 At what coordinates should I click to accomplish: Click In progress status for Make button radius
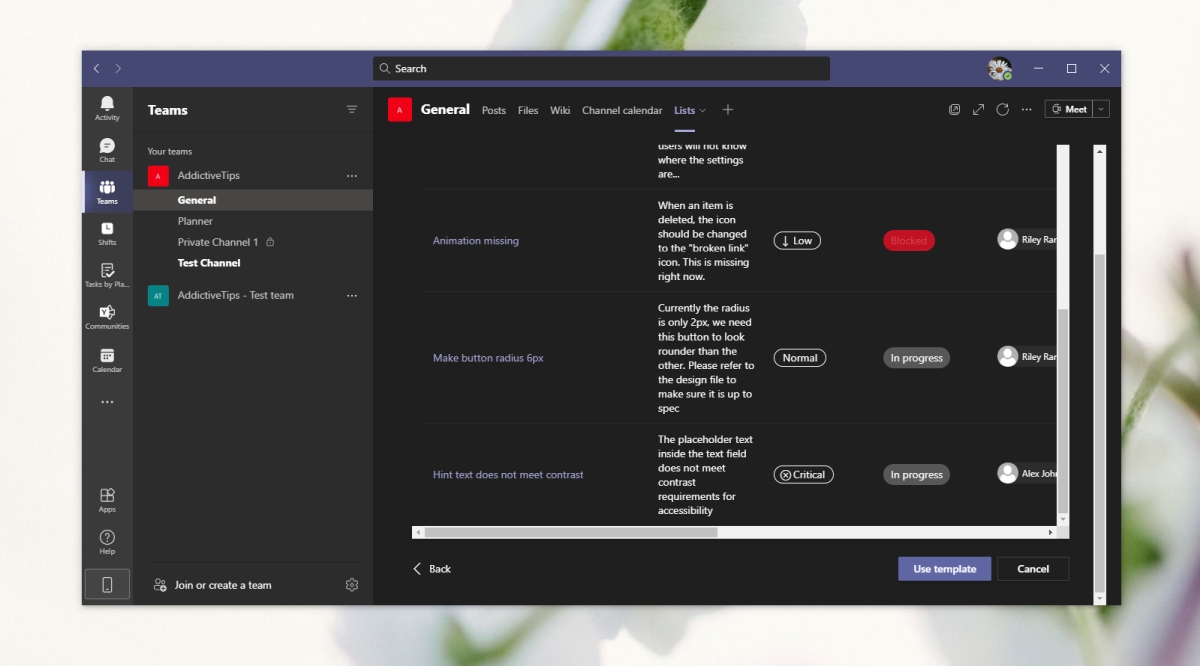click(916, 358)
